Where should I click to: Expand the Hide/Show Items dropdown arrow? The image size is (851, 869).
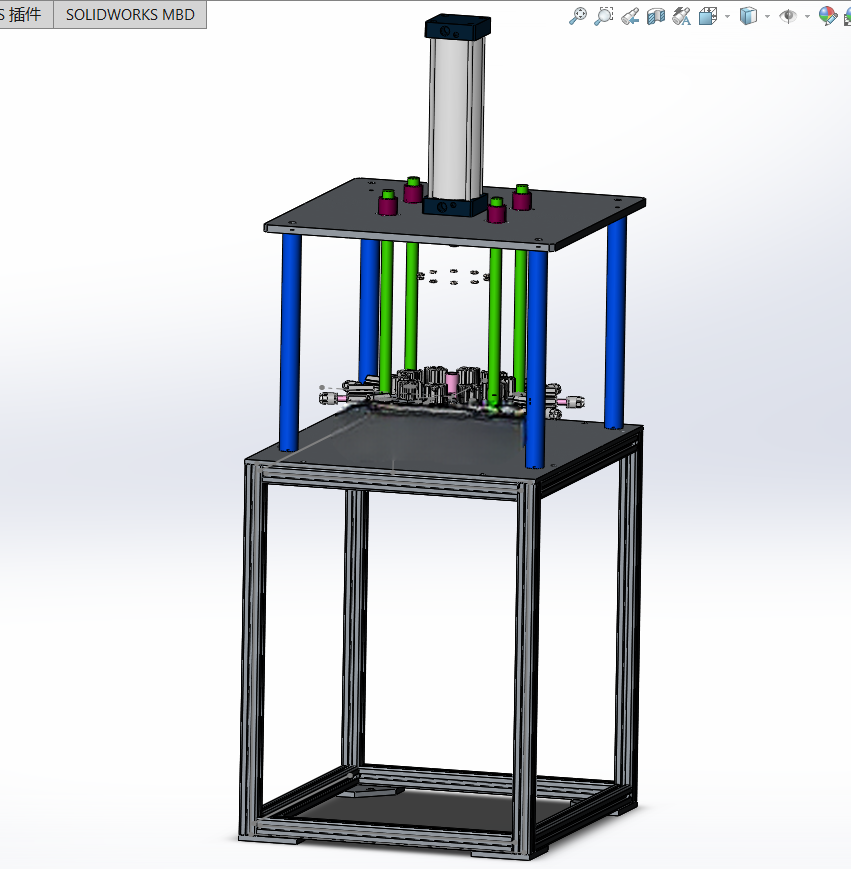point(807,17)
